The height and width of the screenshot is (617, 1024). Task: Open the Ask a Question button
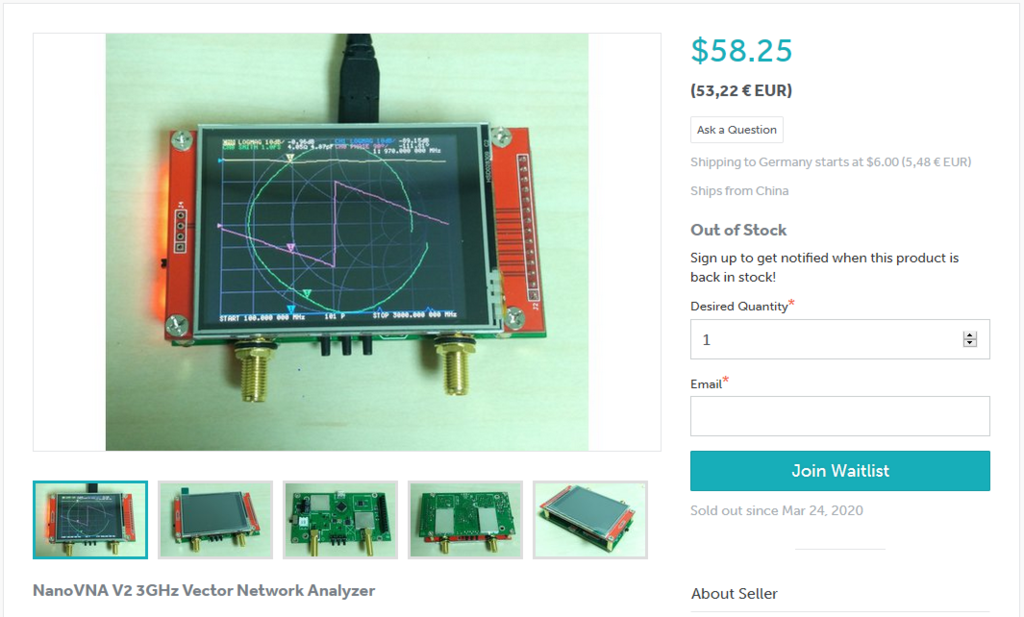click(x=737, y=130)
